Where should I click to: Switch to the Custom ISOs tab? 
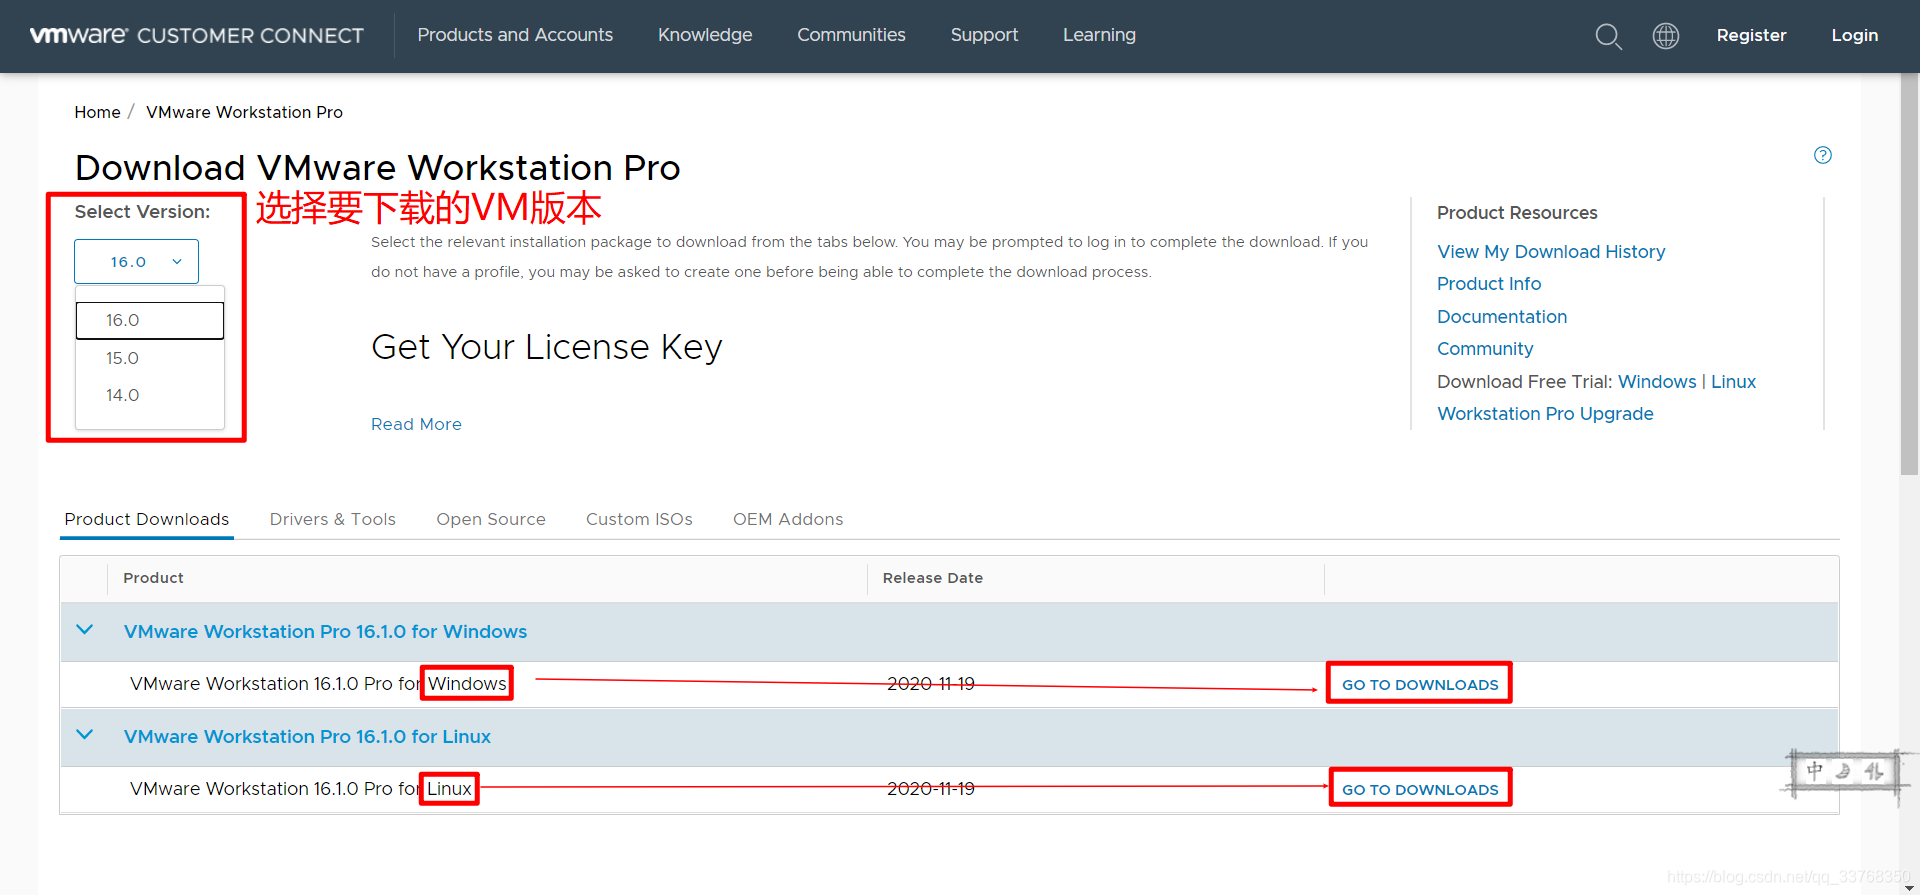pyautogui.click(x=639, y=519)
